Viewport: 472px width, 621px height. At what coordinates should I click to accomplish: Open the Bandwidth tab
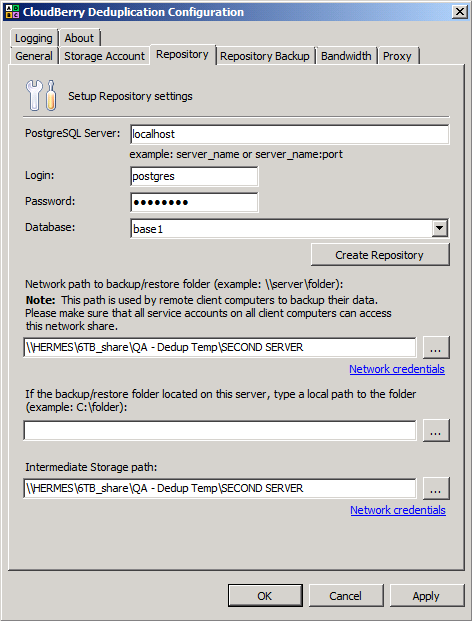click(x=346, y=56)
